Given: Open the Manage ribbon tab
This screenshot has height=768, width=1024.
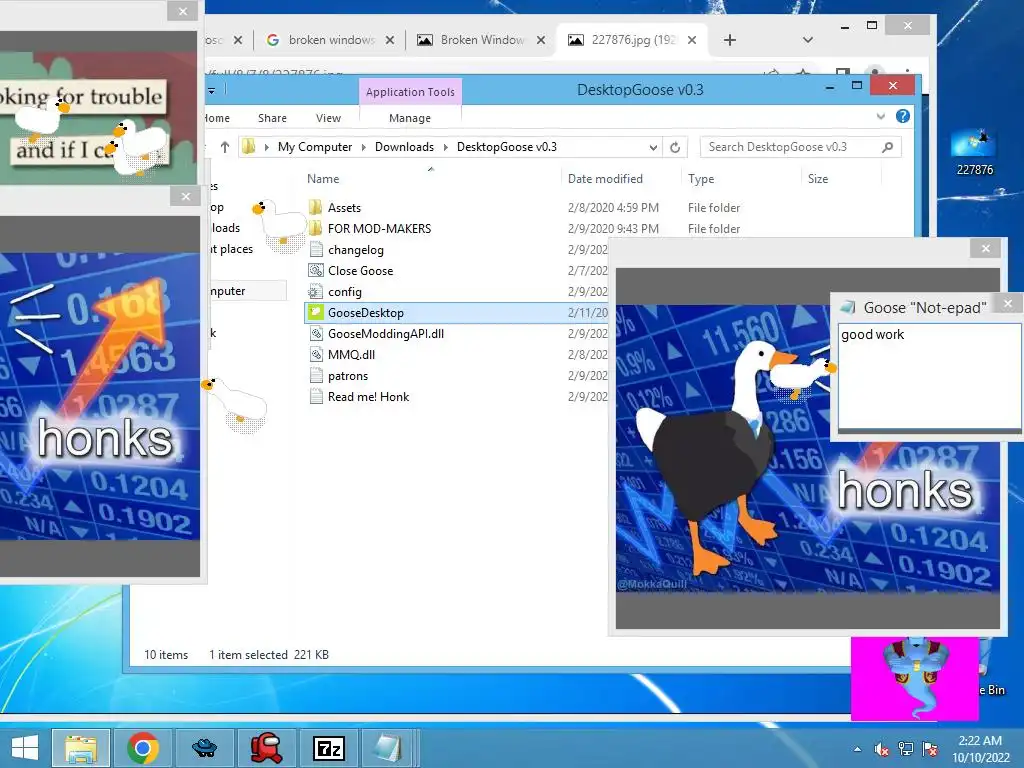Looking at the screenshot, I should point(410,118).
